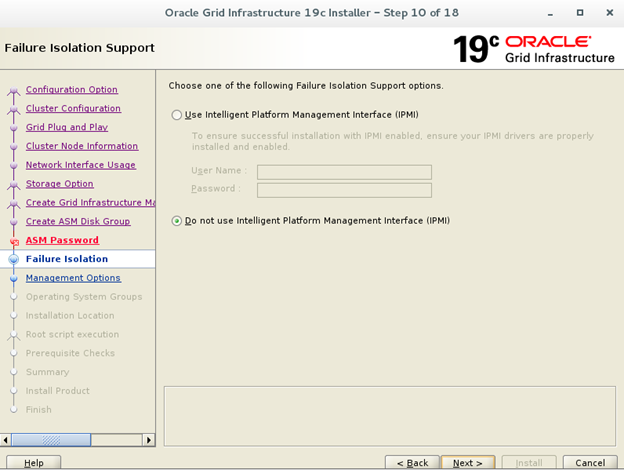Go to Management Options step
The height and width of the screenshot is (470, 624).
click(73, 278)
